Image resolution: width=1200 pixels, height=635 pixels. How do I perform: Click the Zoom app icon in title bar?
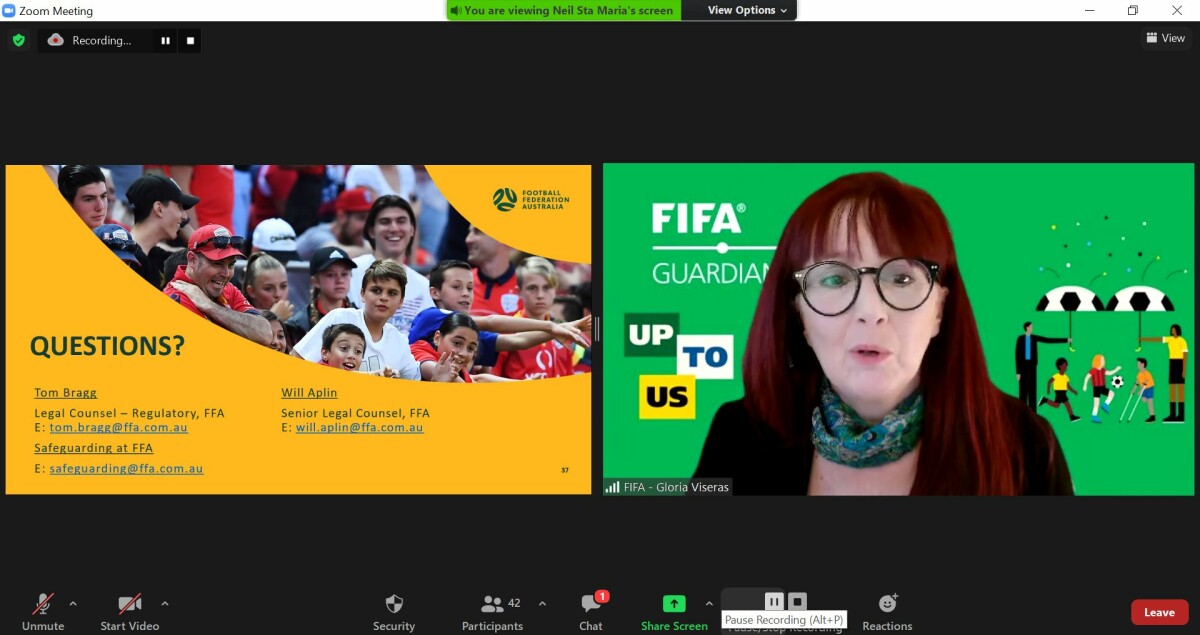(x=9, y=10)
